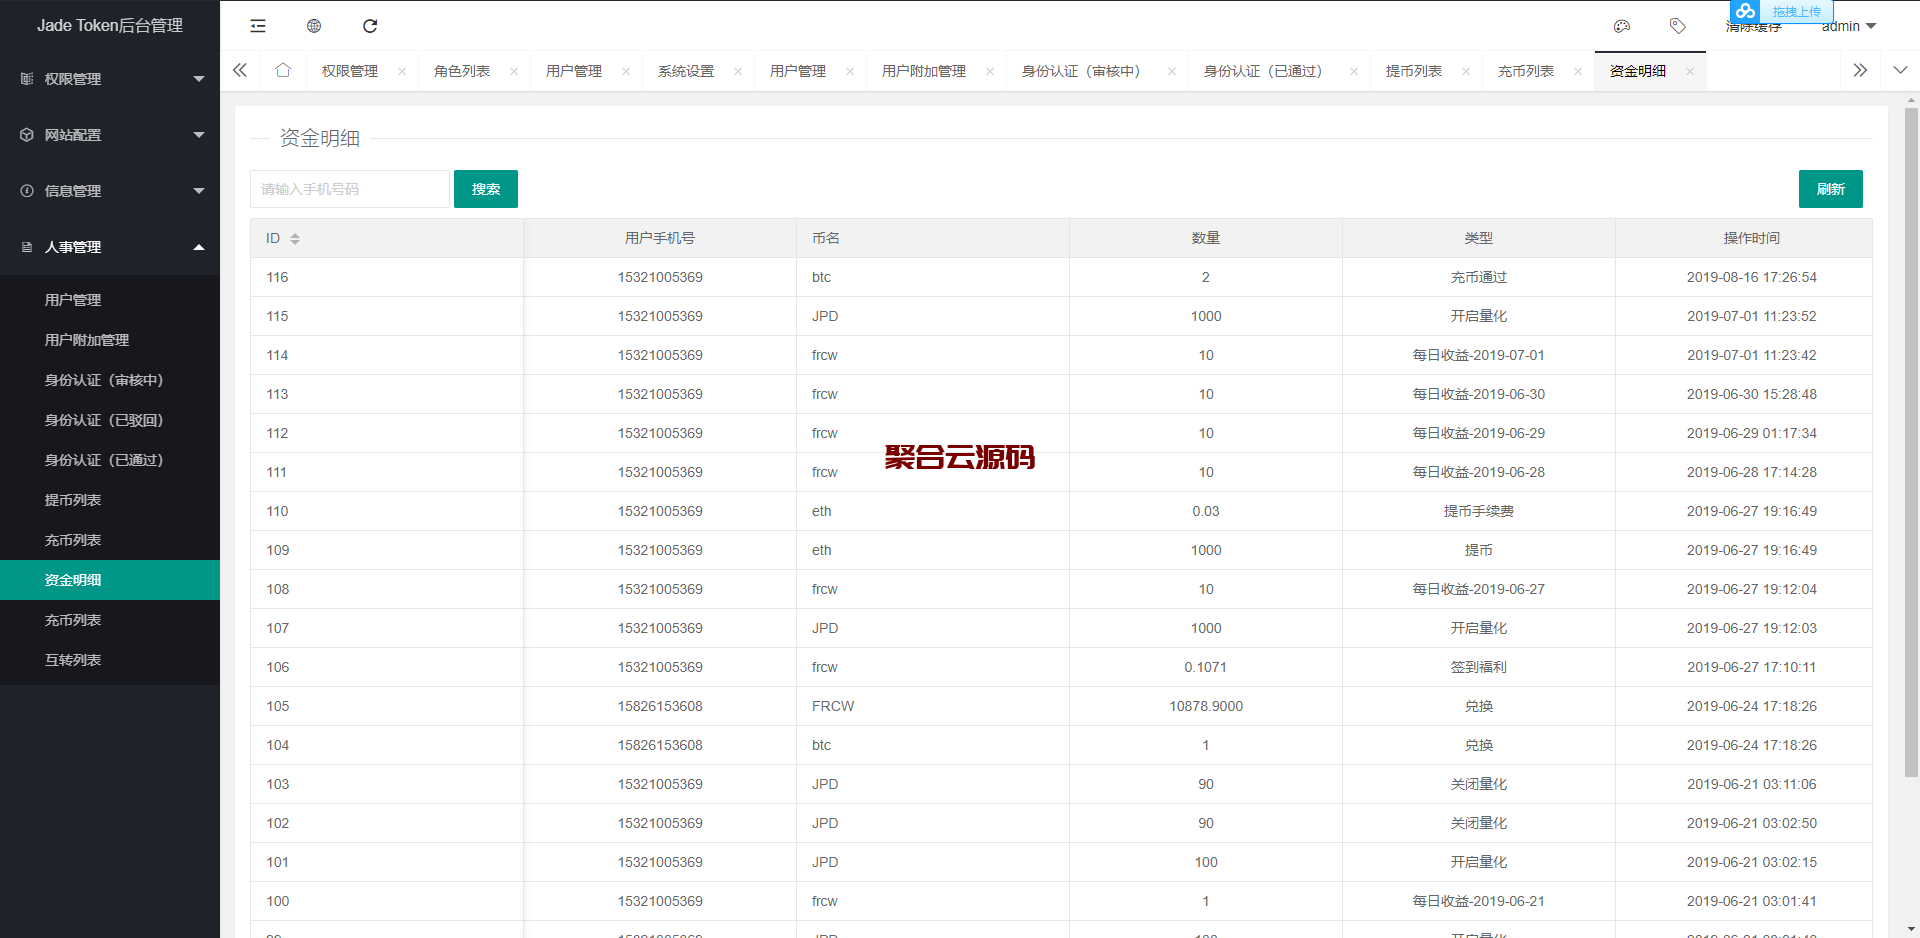Screen dimensions: 1920x938
Task: Click the 搜索 search button
Action: tap(486, 189)
